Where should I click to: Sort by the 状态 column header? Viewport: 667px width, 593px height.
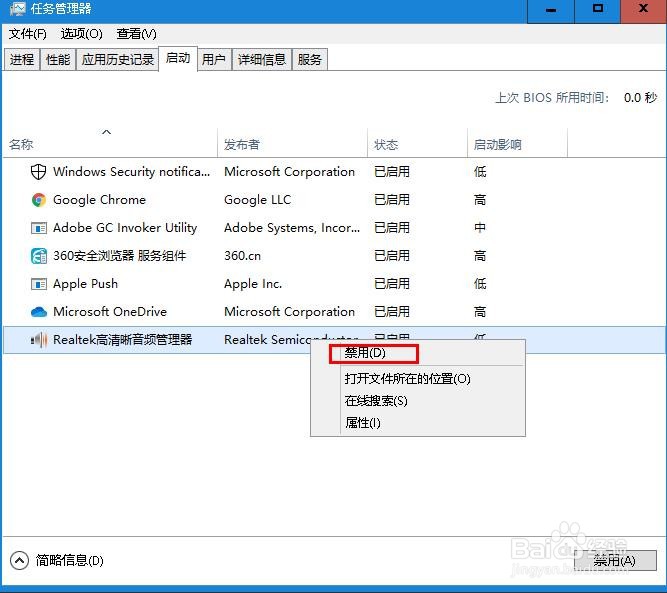point(417,142)
